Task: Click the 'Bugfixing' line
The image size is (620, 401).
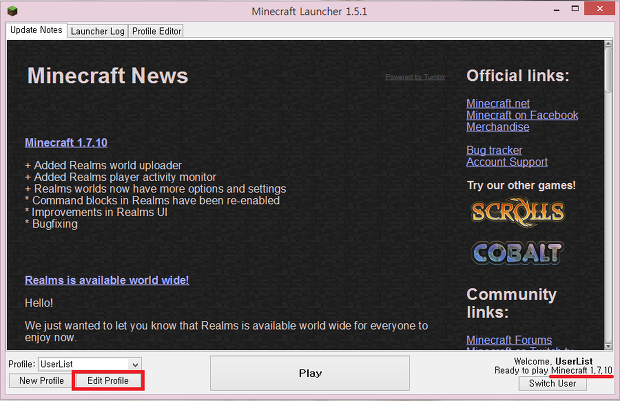Action: [x=51, y=224]
